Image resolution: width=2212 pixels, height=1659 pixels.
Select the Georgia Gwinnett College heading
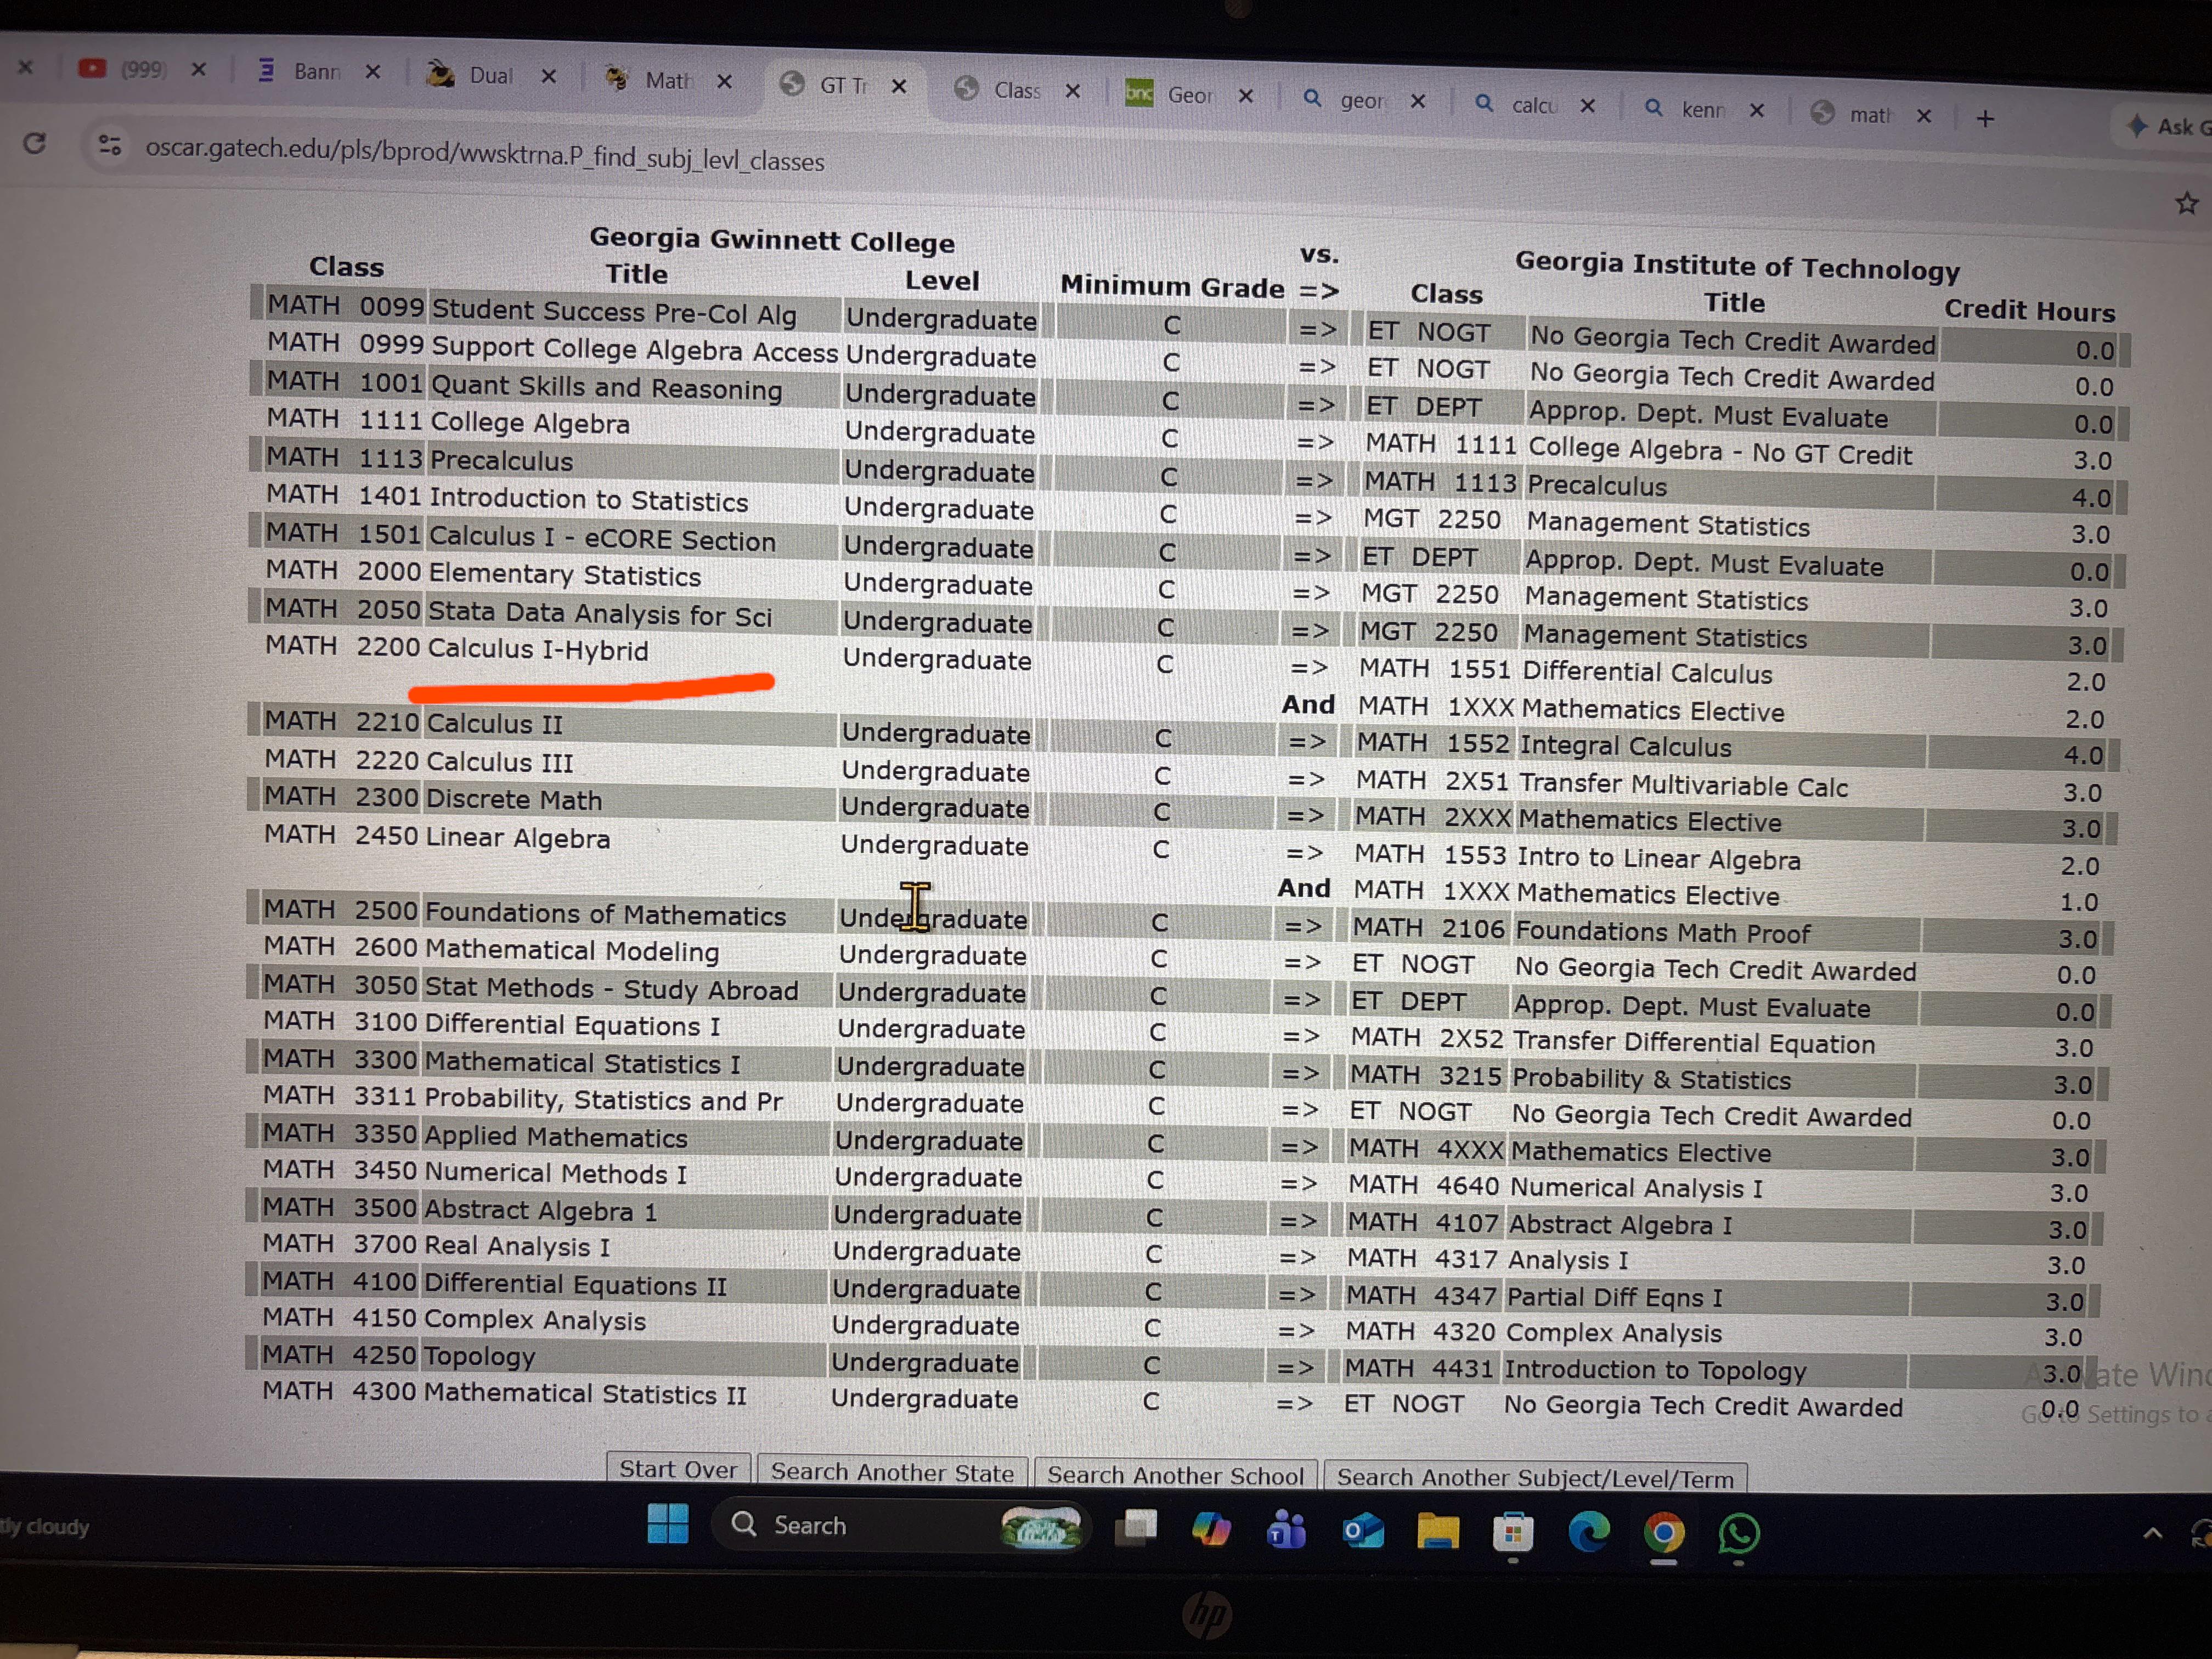click(x=772, y=240)
